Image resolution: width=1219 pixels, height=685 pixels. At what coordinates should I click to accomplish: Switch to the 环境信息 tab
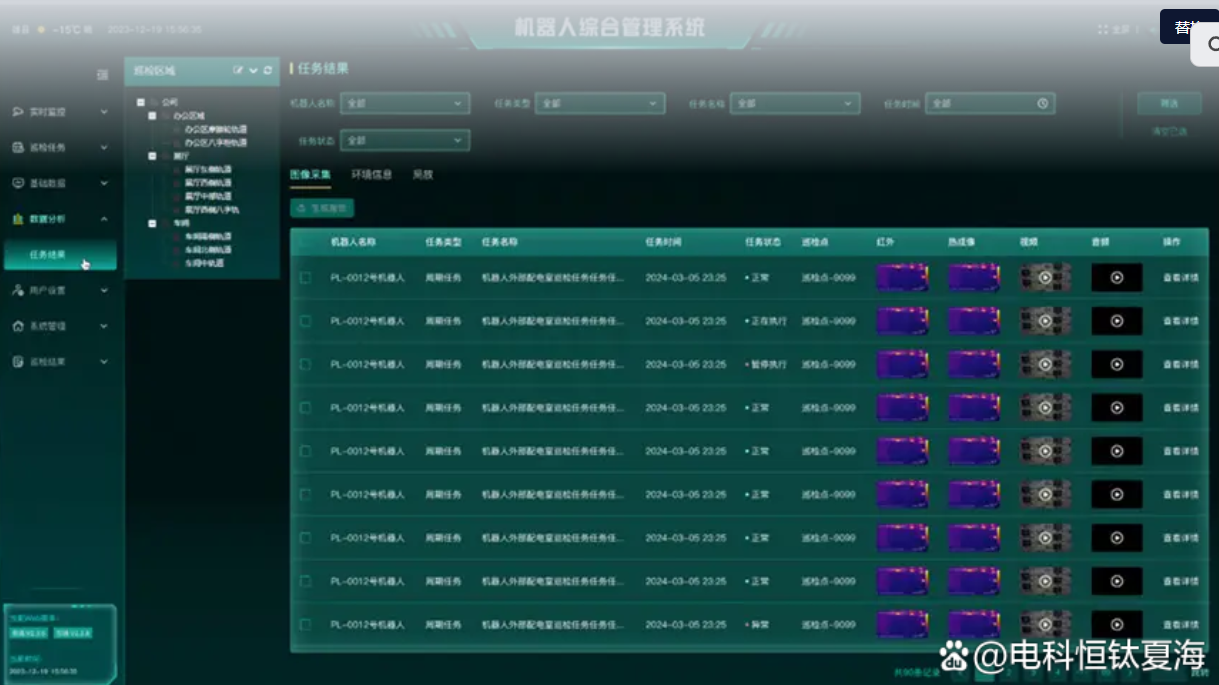point(371,175)
